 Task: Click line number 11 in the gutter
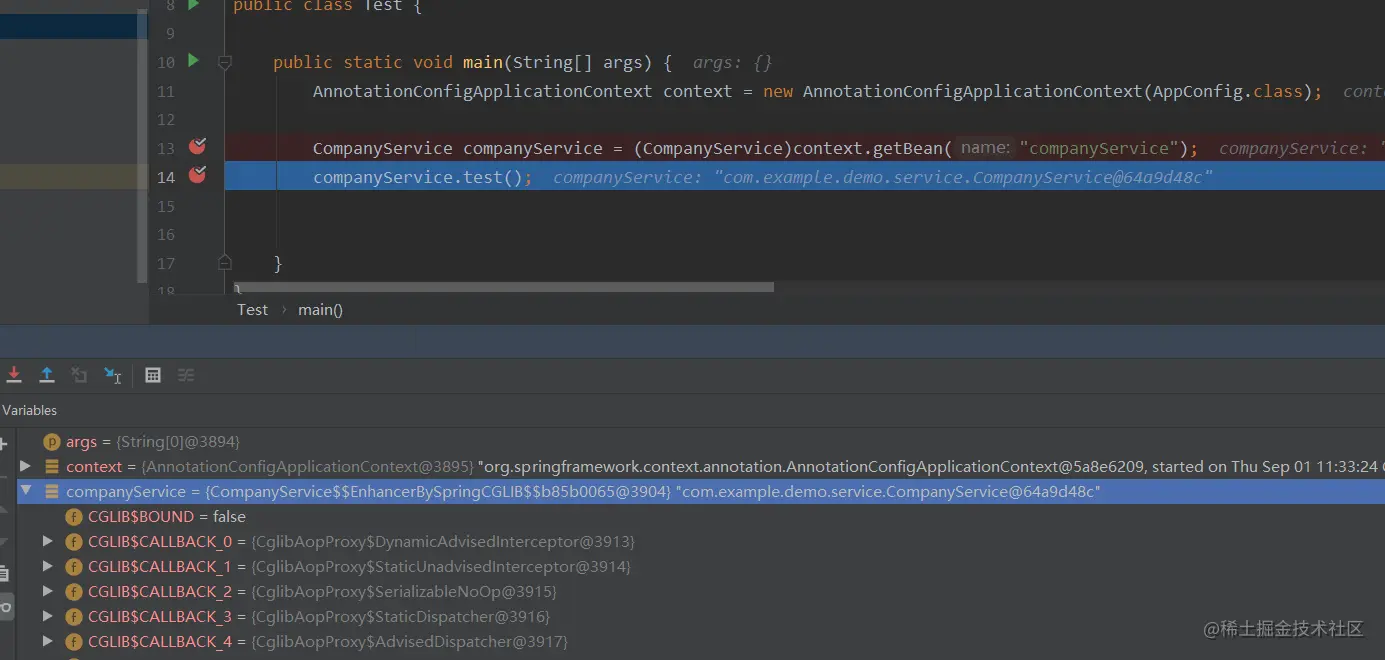[x=165, y=91]
